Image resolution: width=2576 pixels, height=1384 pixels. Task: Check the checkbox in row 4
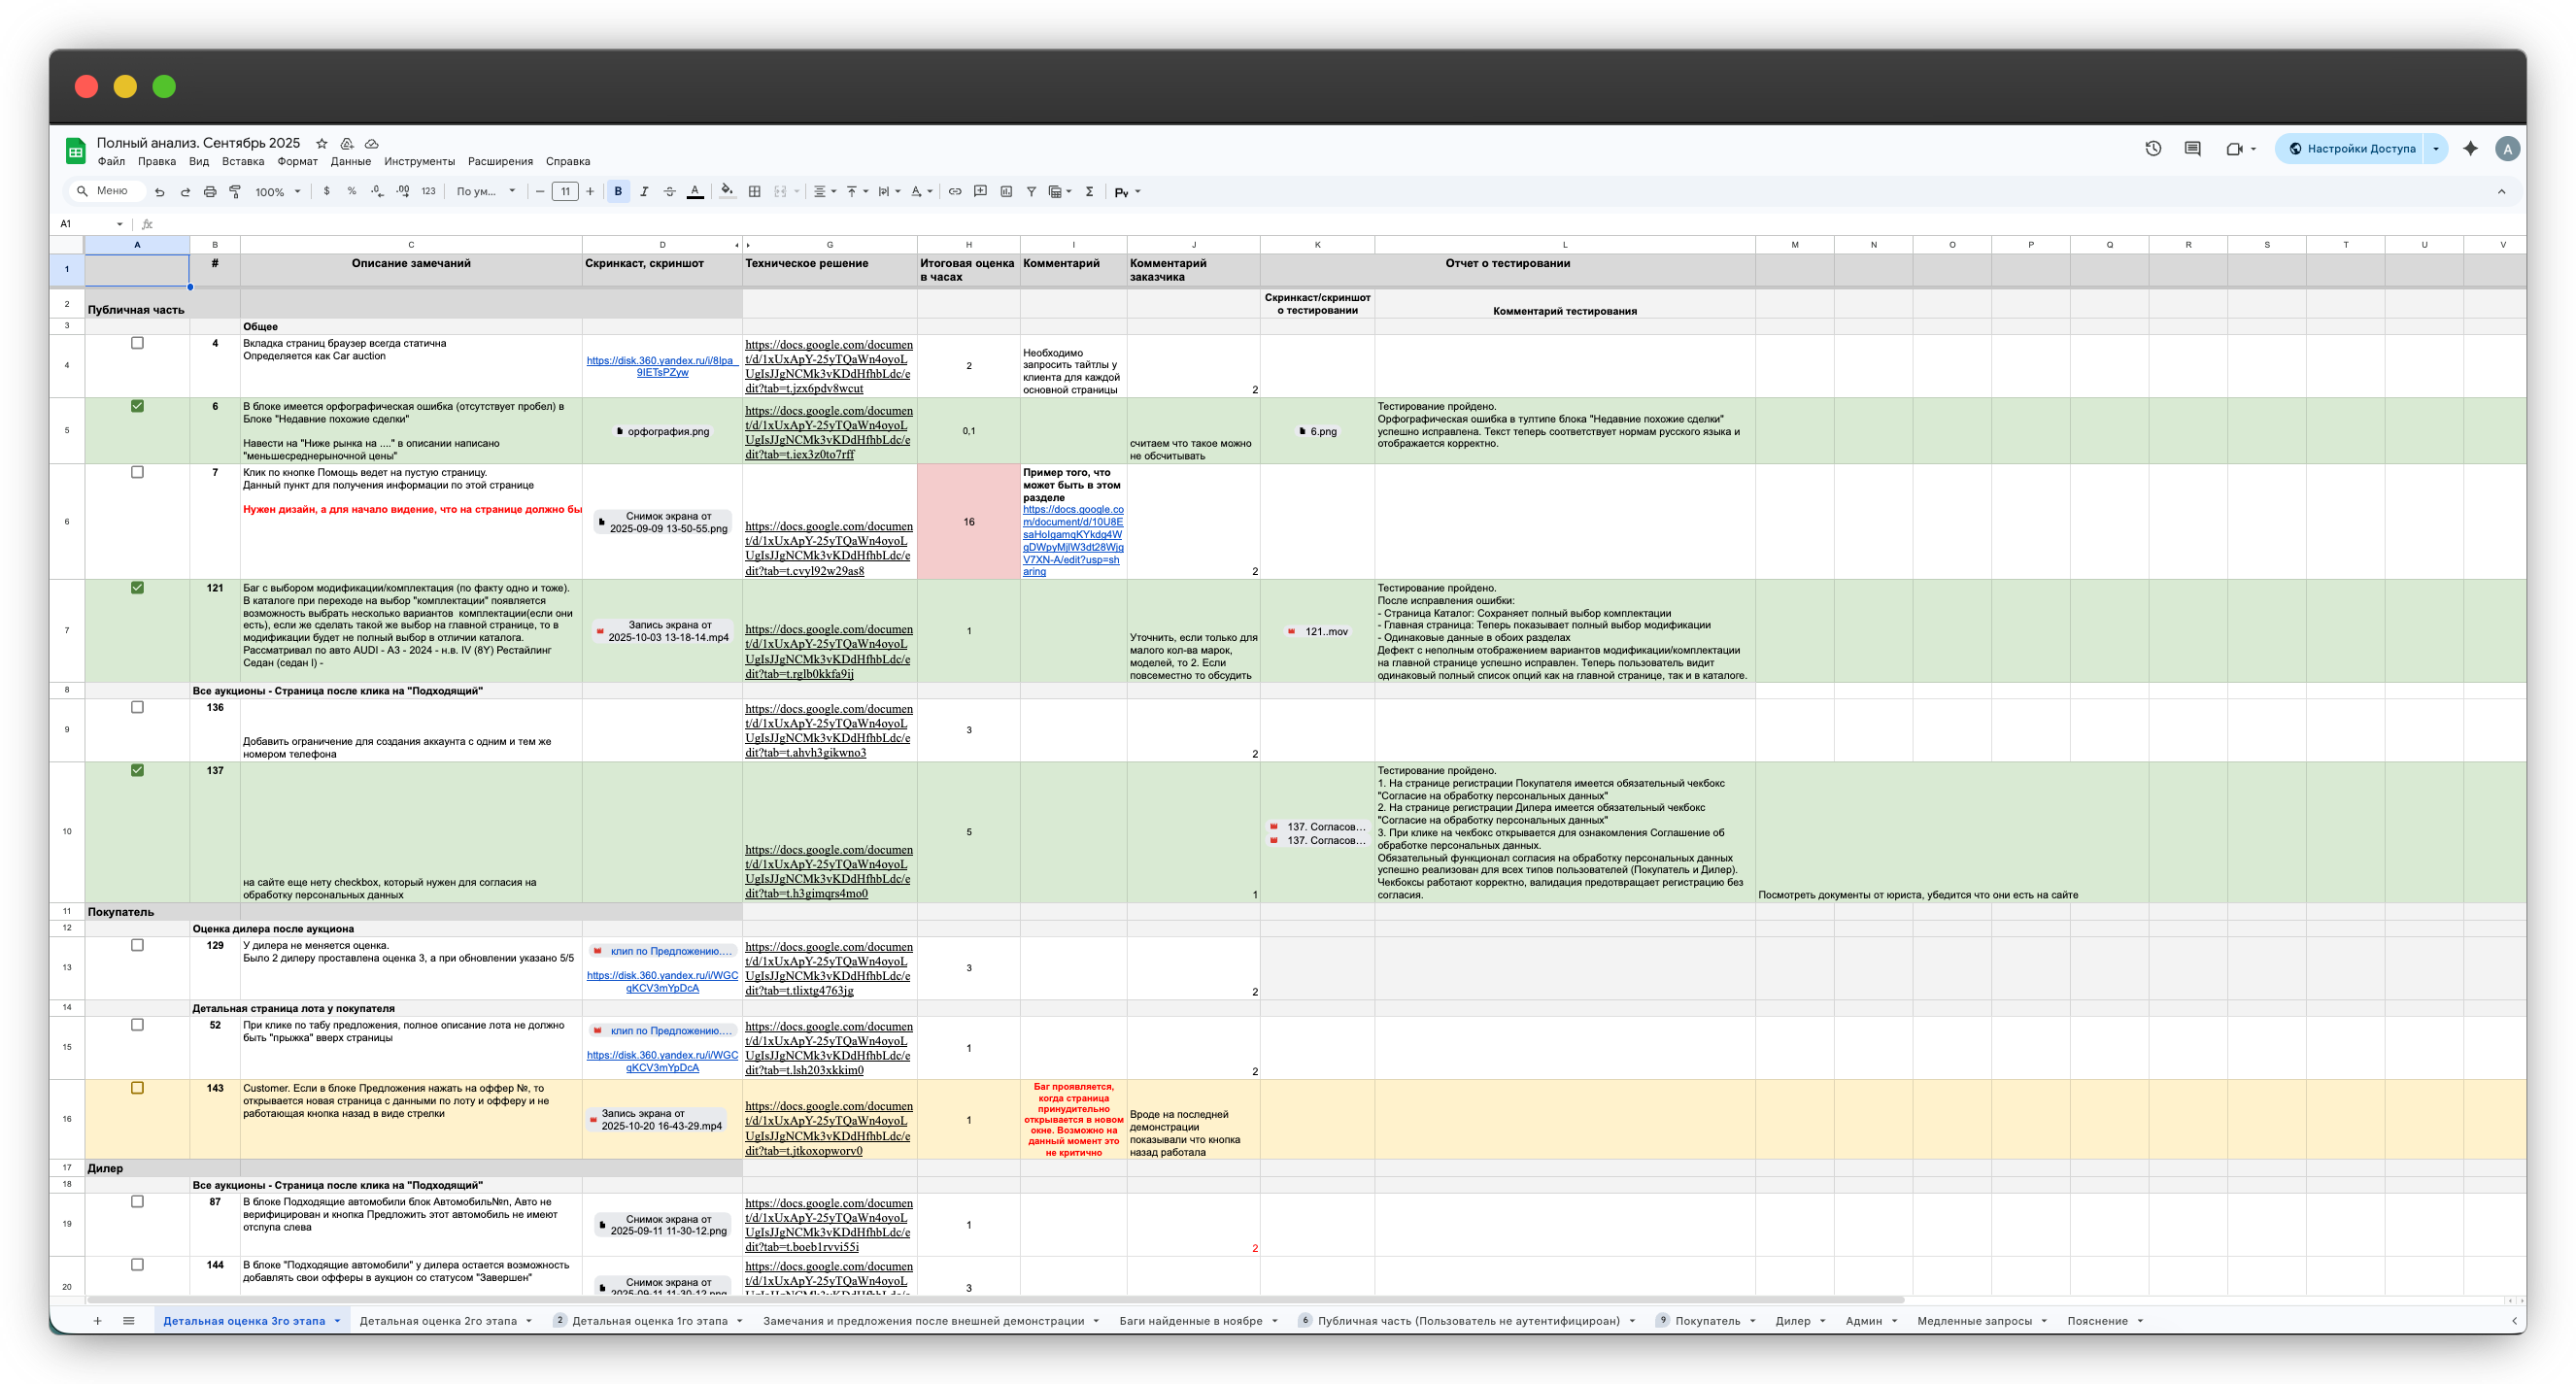(x=138, y=343)
